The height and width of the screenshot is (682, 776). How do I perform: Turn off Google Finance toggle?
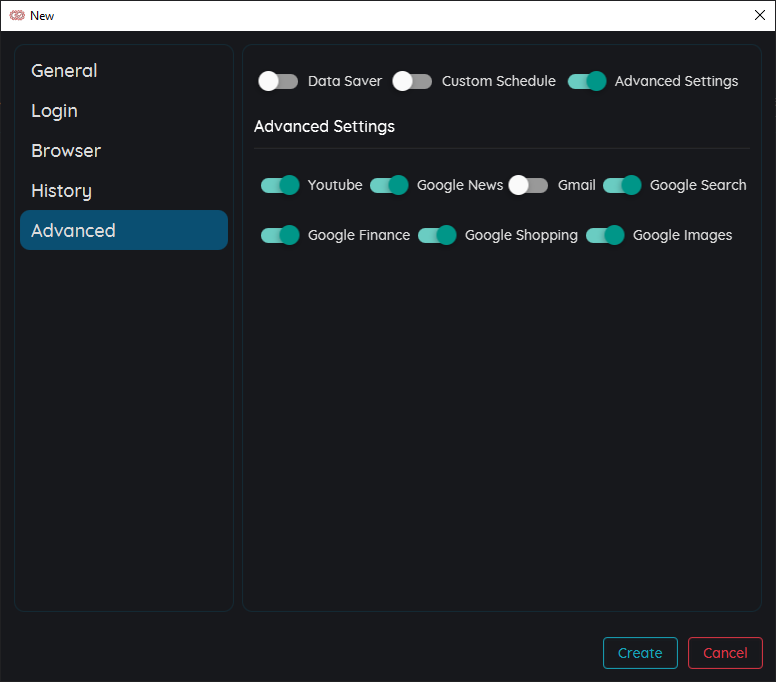point(280,235)
